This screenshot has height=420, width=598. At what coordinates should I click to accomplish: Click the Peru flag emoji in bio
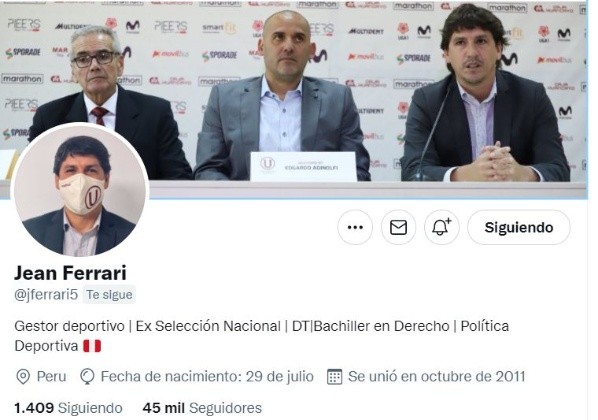click(x=92, y=346)
